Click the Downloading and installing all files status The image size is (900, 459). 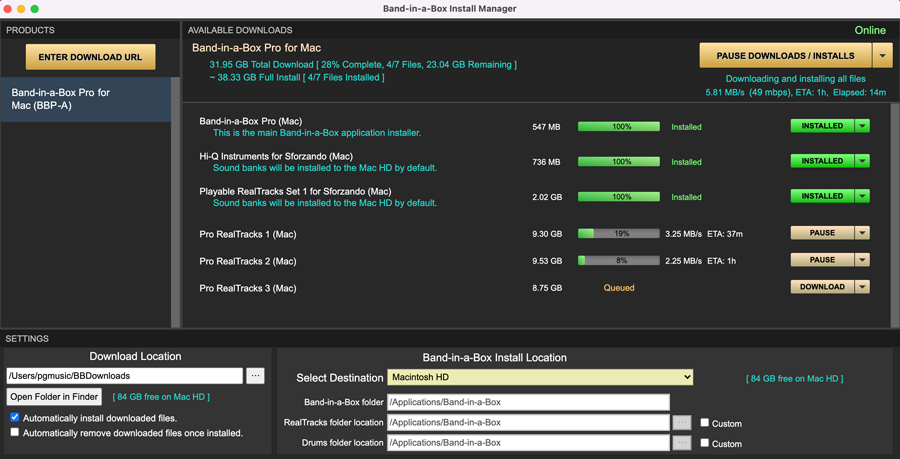796,79
